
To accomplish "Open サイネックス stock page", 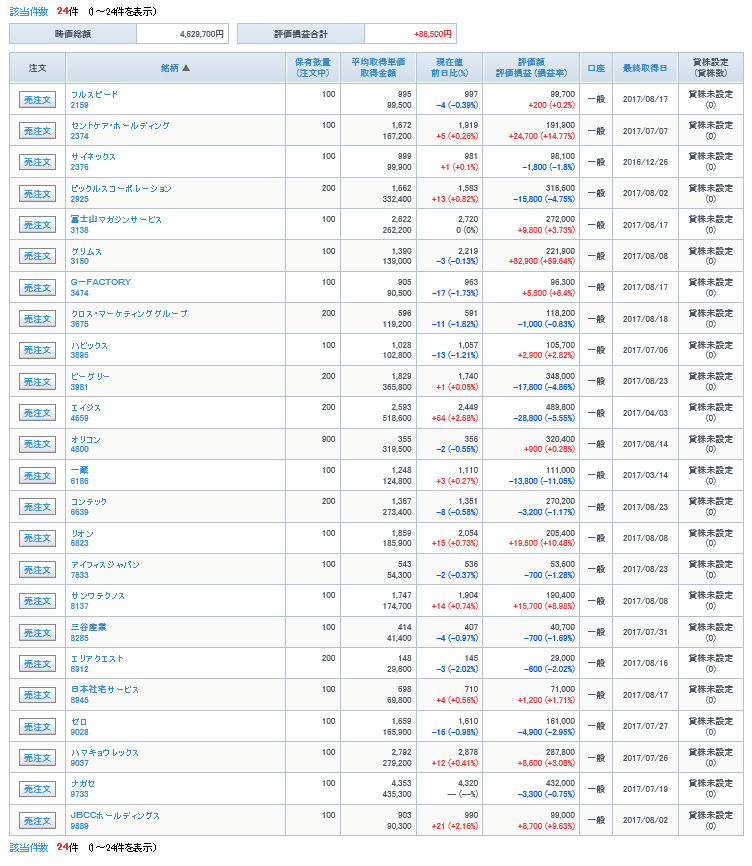I will pos(93,157).
